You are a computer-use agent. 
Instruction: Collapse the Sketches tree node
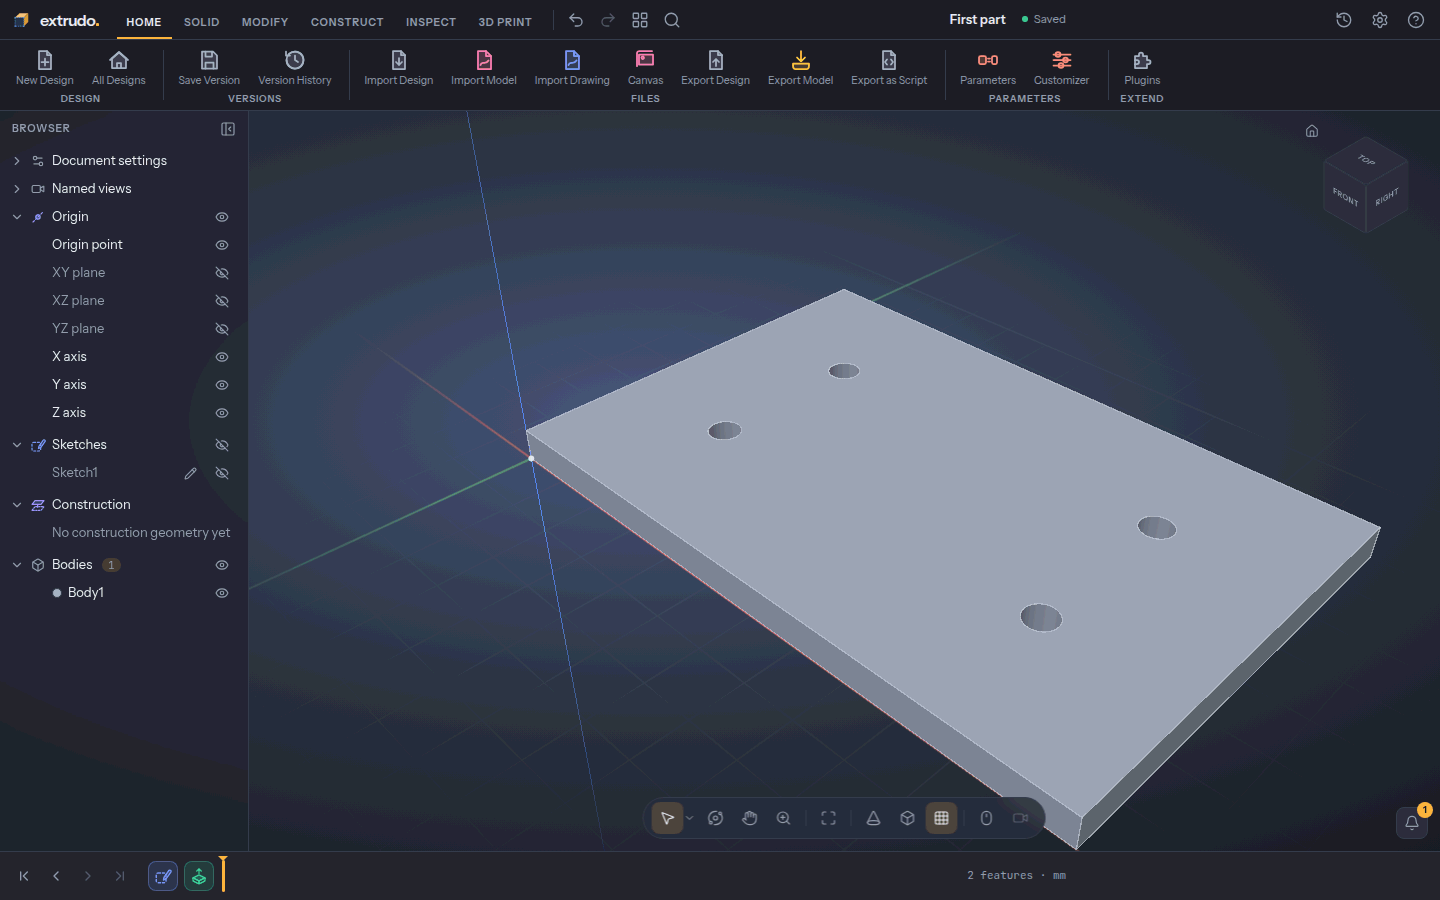[x=17, y=445]
